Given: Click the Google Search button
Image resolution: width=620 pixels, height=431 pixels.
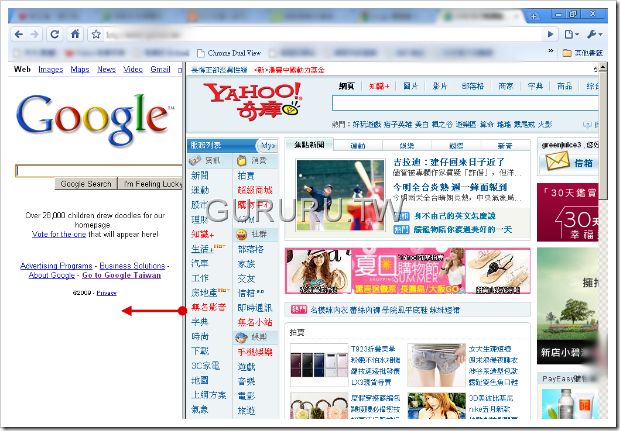Looking at the screenshot, I should click(86, 183).
